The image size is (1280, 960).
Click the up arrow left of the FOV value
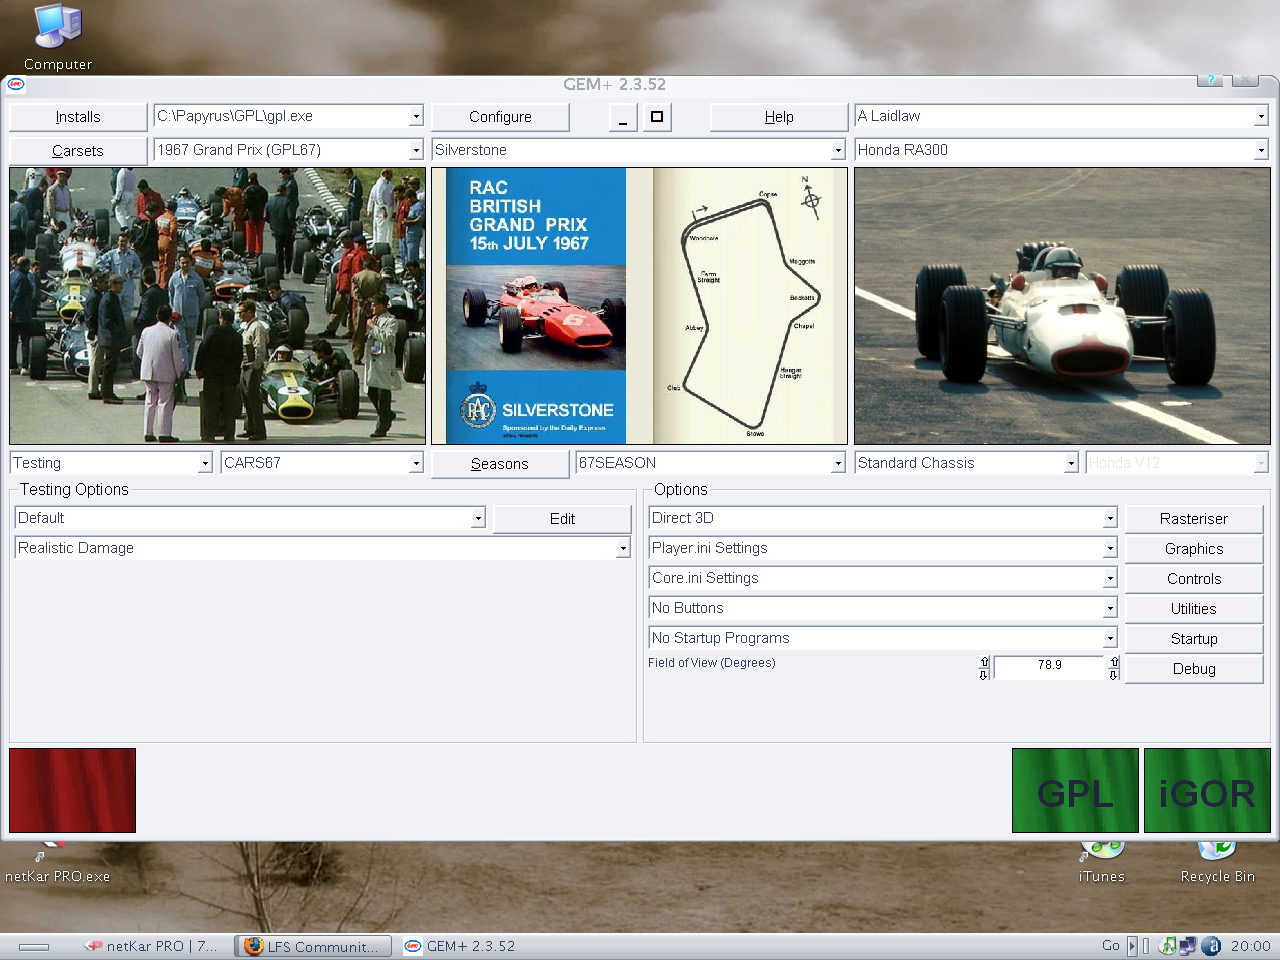pos(984,661)
